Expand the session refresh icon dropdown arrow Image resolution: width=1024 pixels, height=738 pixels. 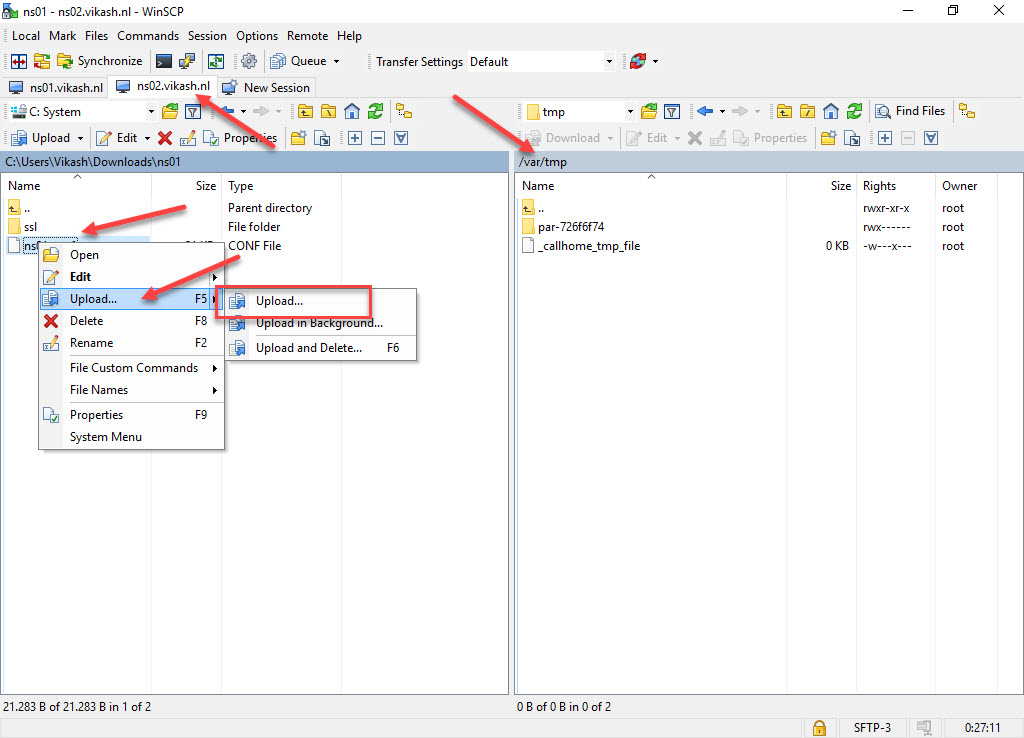655,61
